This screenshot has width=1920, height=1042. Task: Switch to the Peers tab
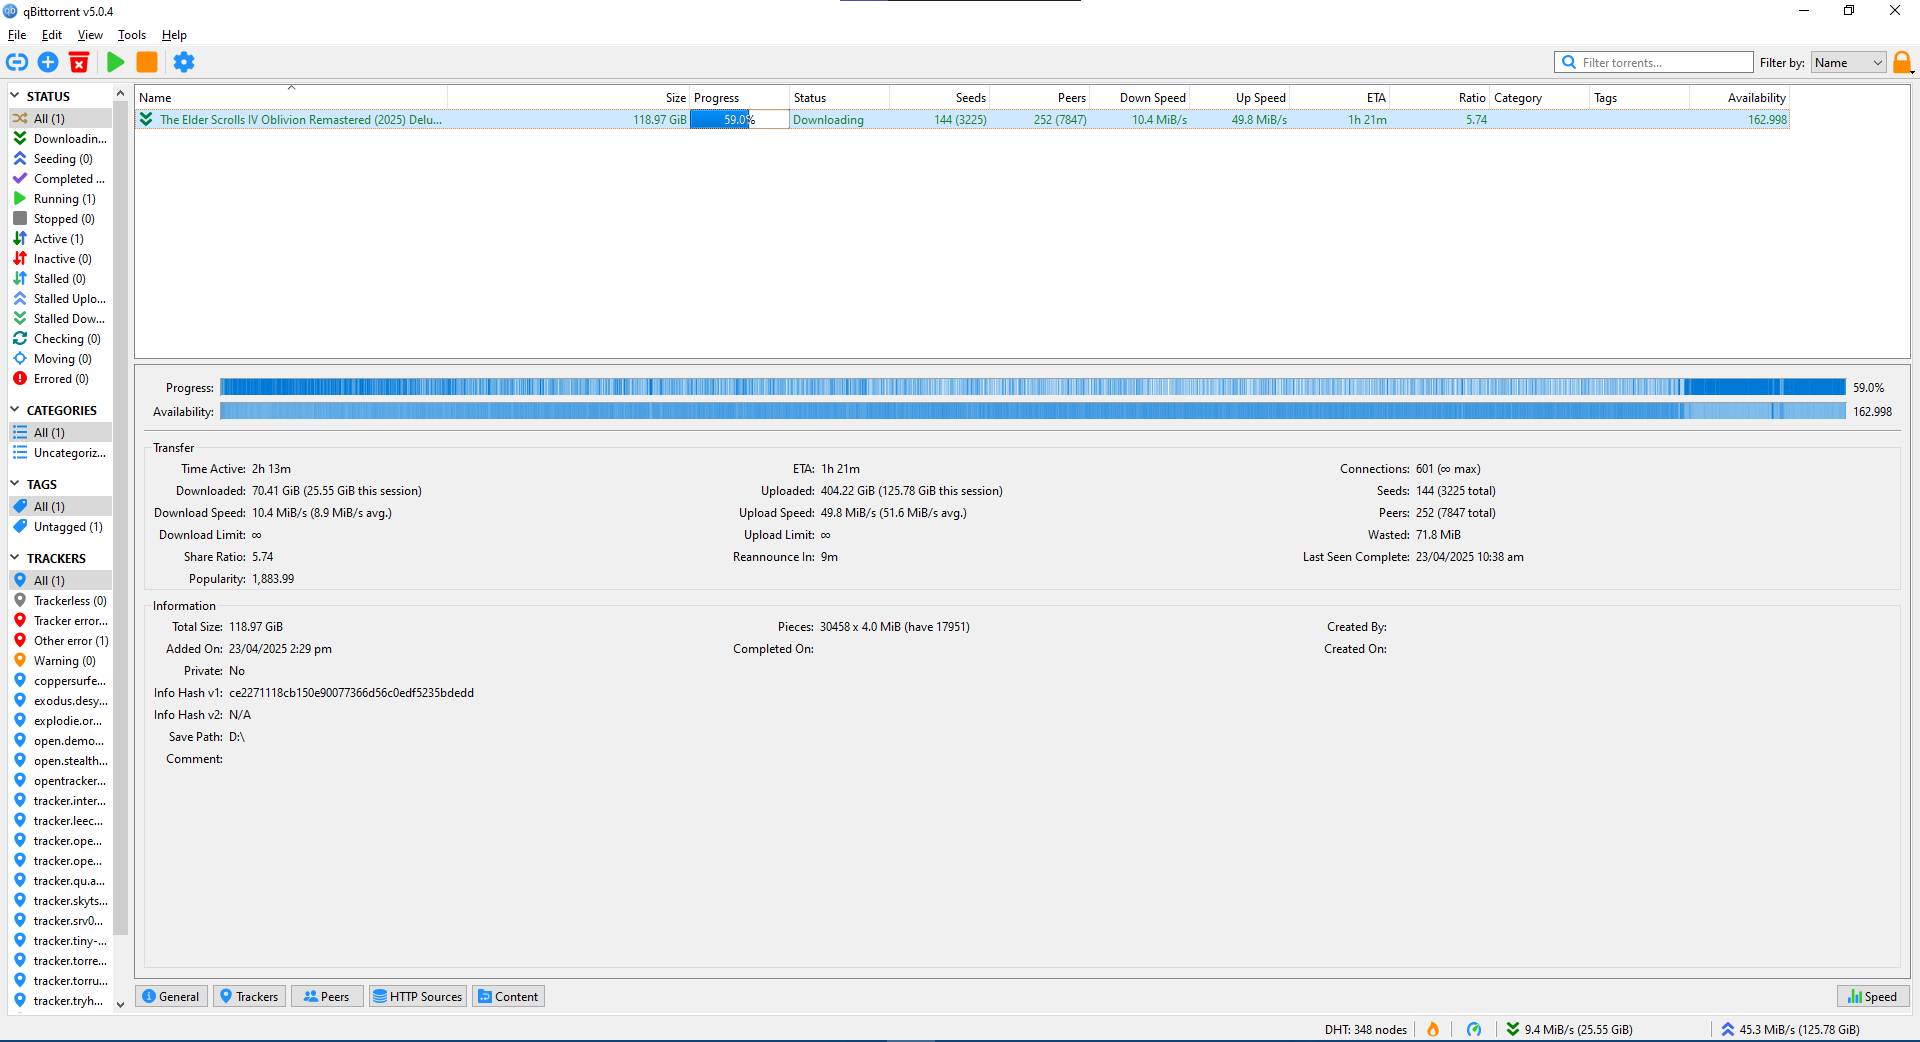click(x=327, y=996)
